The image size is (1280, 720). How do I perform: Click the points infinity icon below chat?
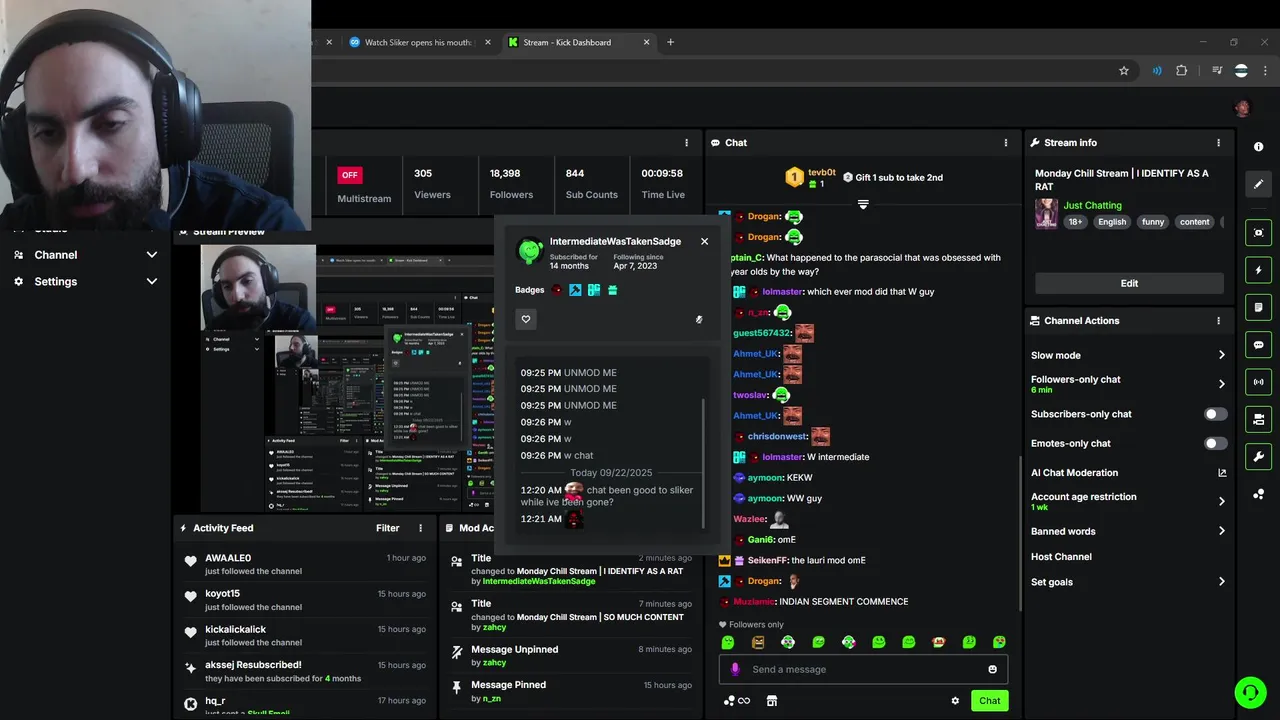(736, 701)
